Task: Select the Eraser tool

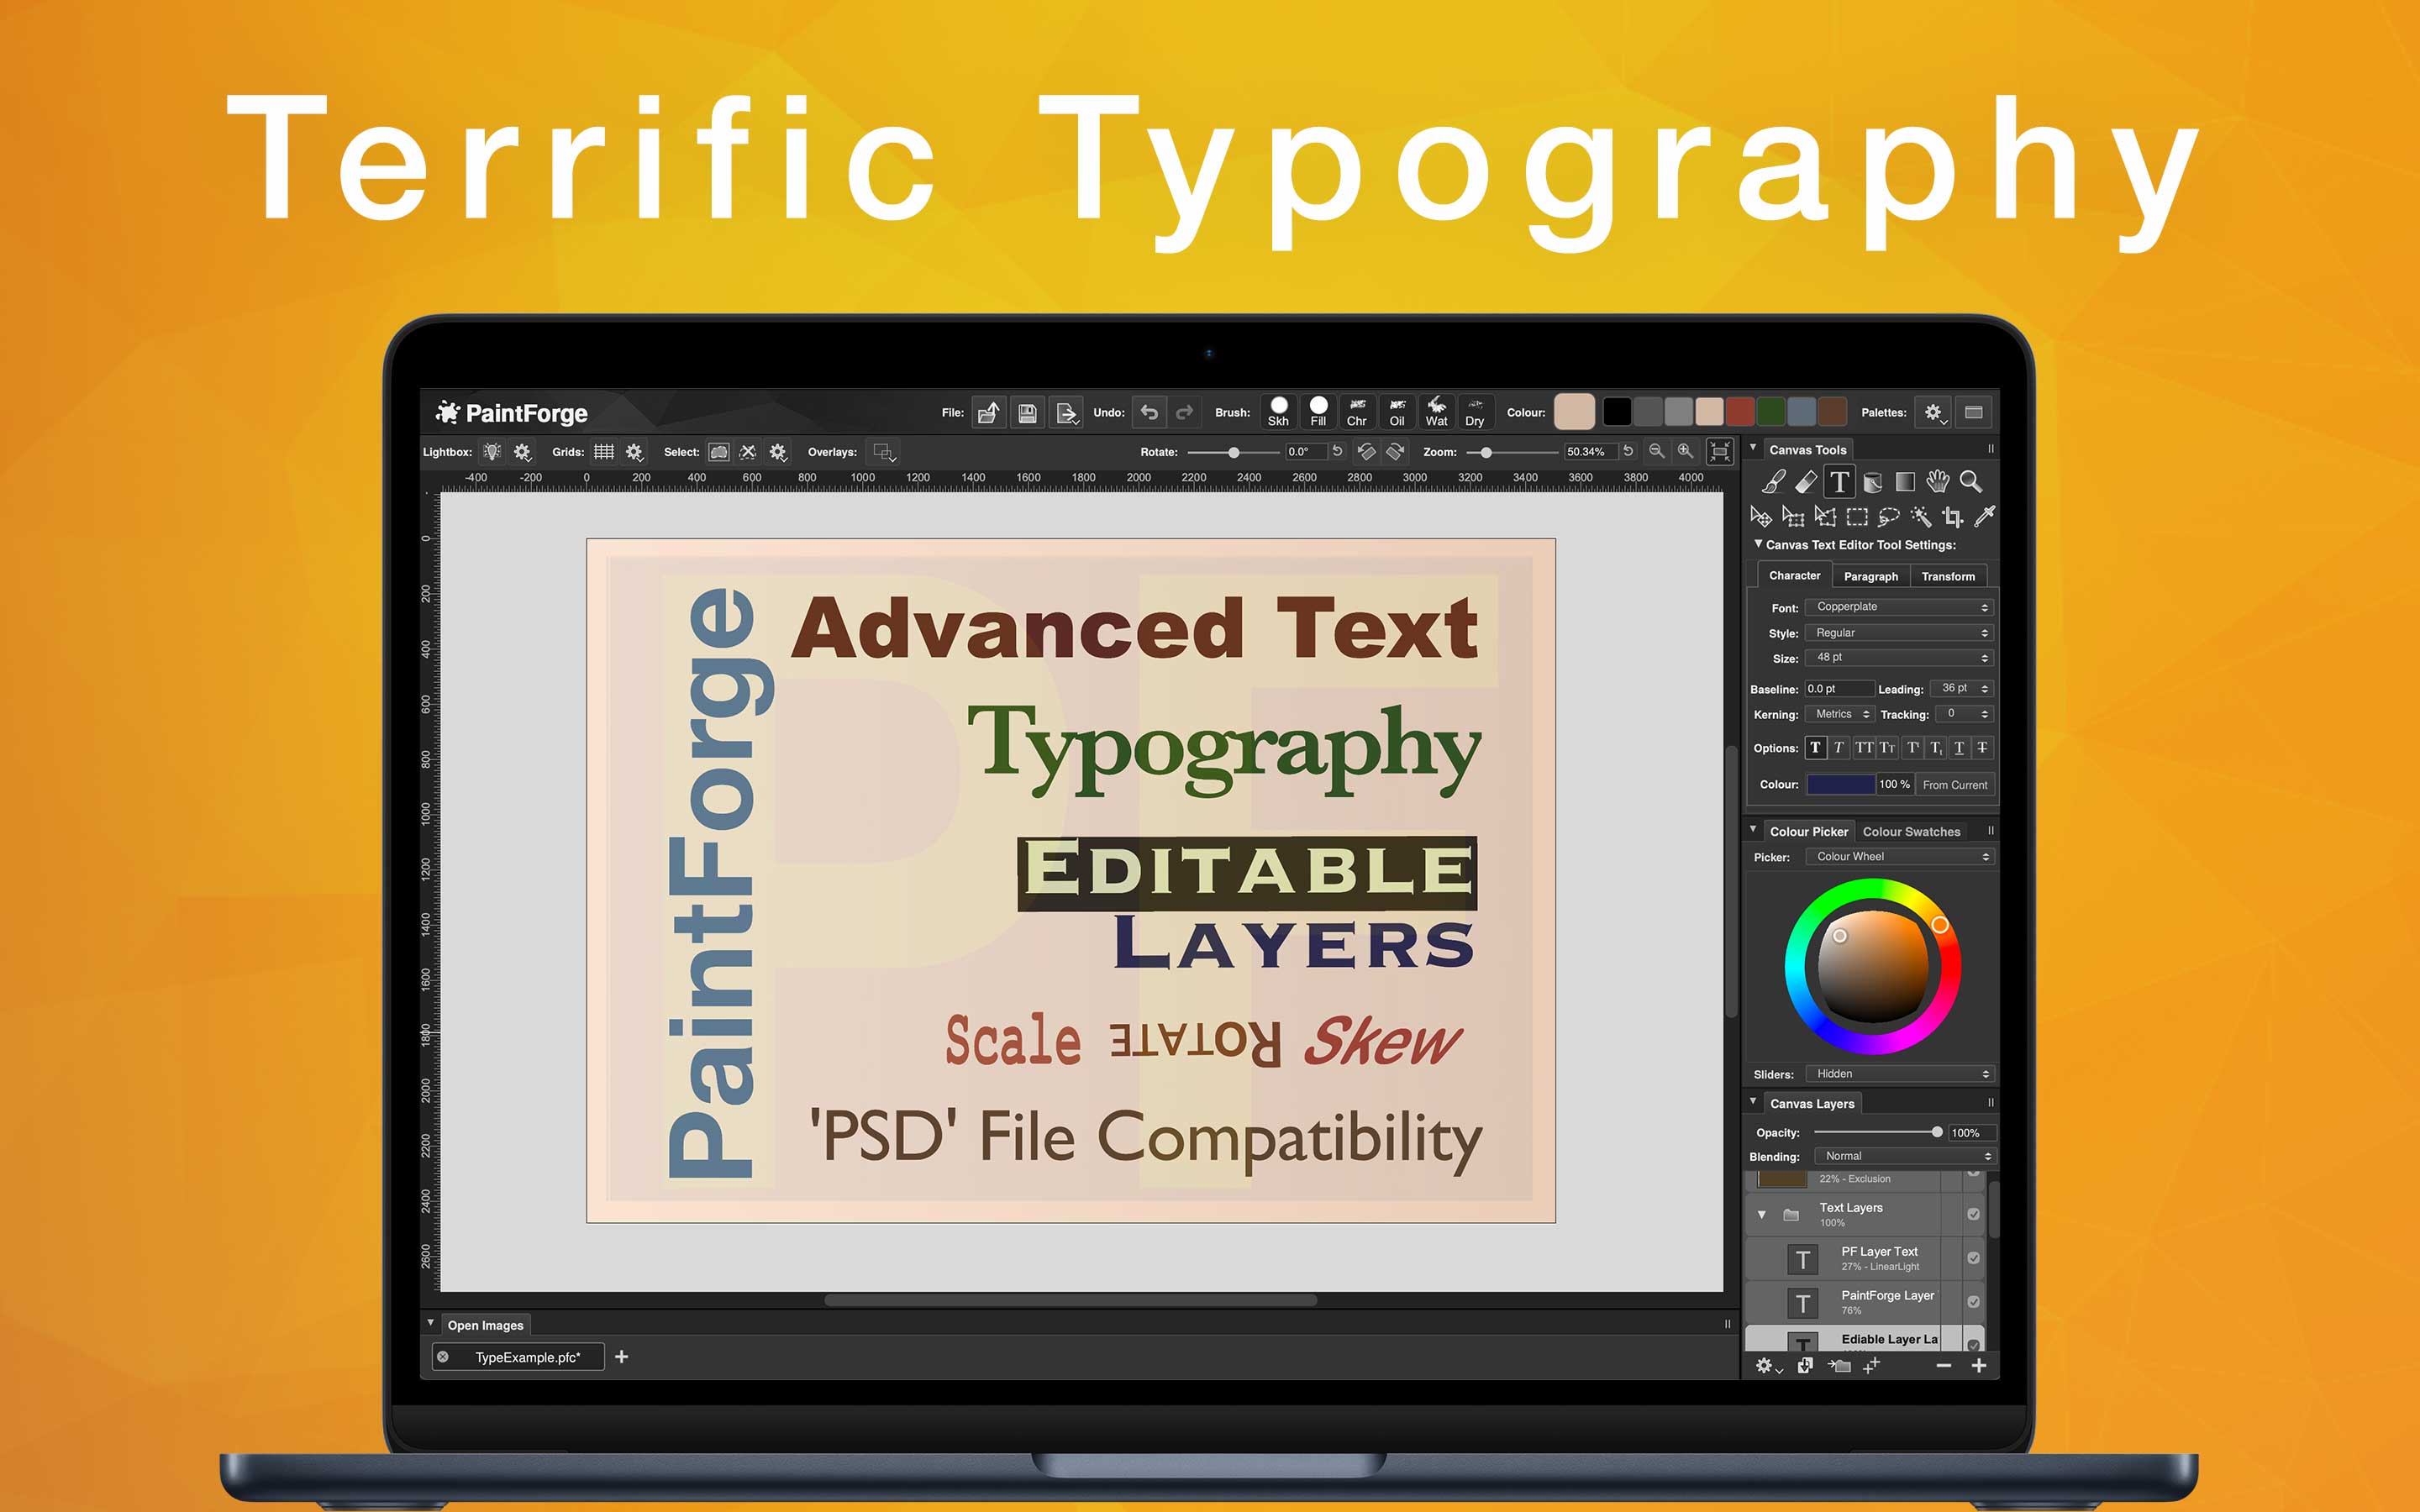Action: [x=1806, y=482]
